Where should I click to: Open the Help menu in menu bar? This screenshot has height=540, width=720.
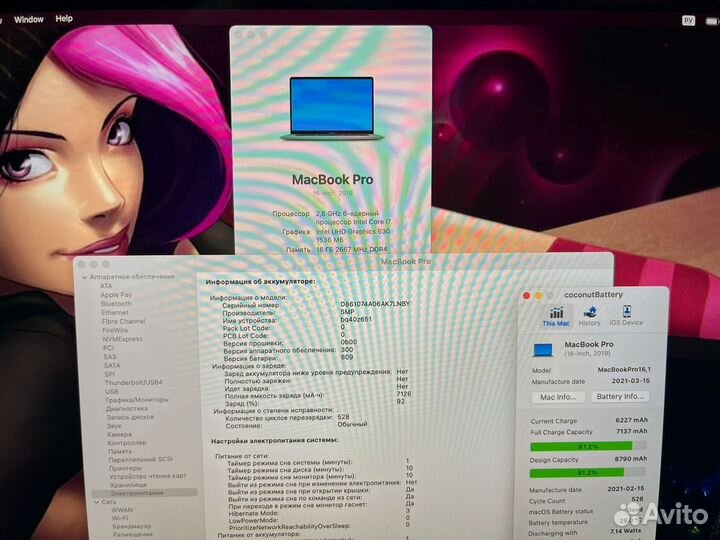coord(64,18)
